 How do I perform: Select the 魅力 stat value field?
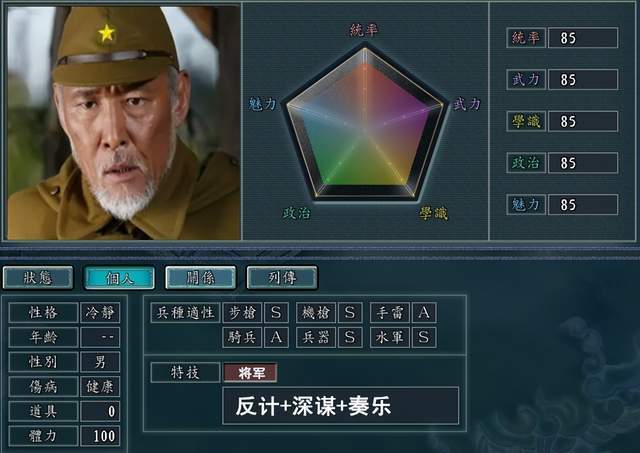click(583, 204)
